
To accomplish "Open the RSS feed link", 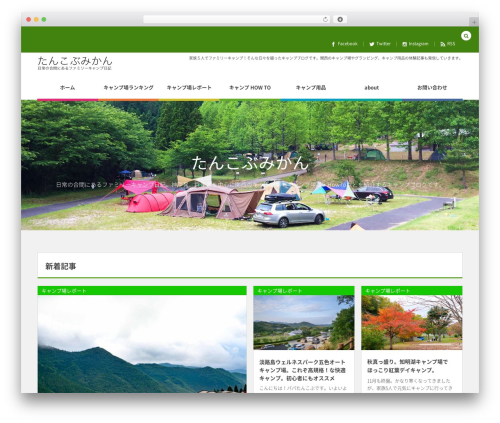I will tap(447, 44).
